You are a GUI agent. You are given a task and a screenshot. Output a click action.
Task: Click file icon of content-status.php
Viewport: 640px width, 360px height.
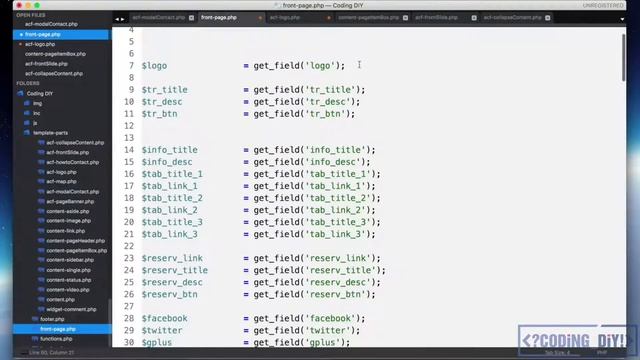pyautogui.click(x=41, y=280)
